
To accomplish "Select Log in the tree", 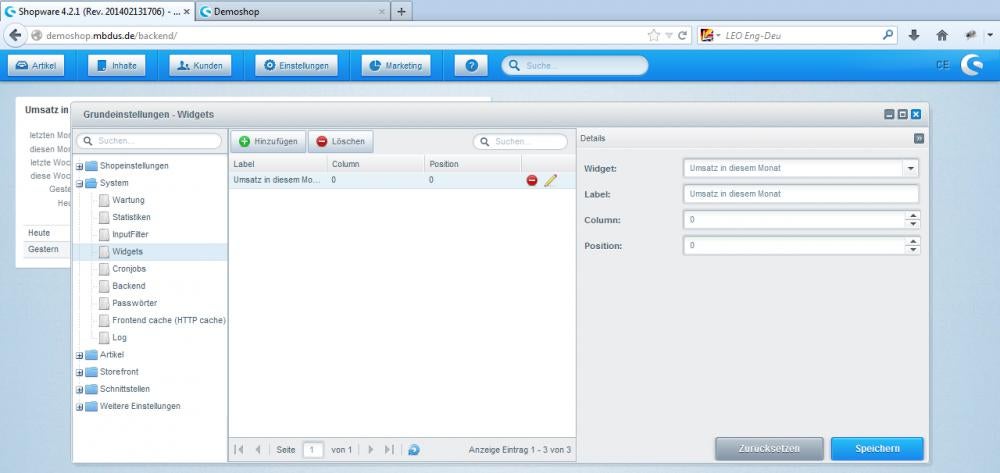I will coord(119,338).
